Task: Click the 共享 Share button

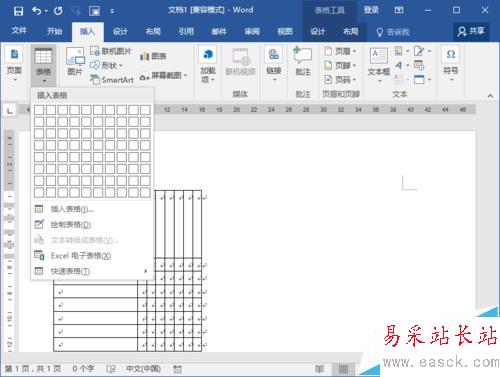Action: click(471, 31)
